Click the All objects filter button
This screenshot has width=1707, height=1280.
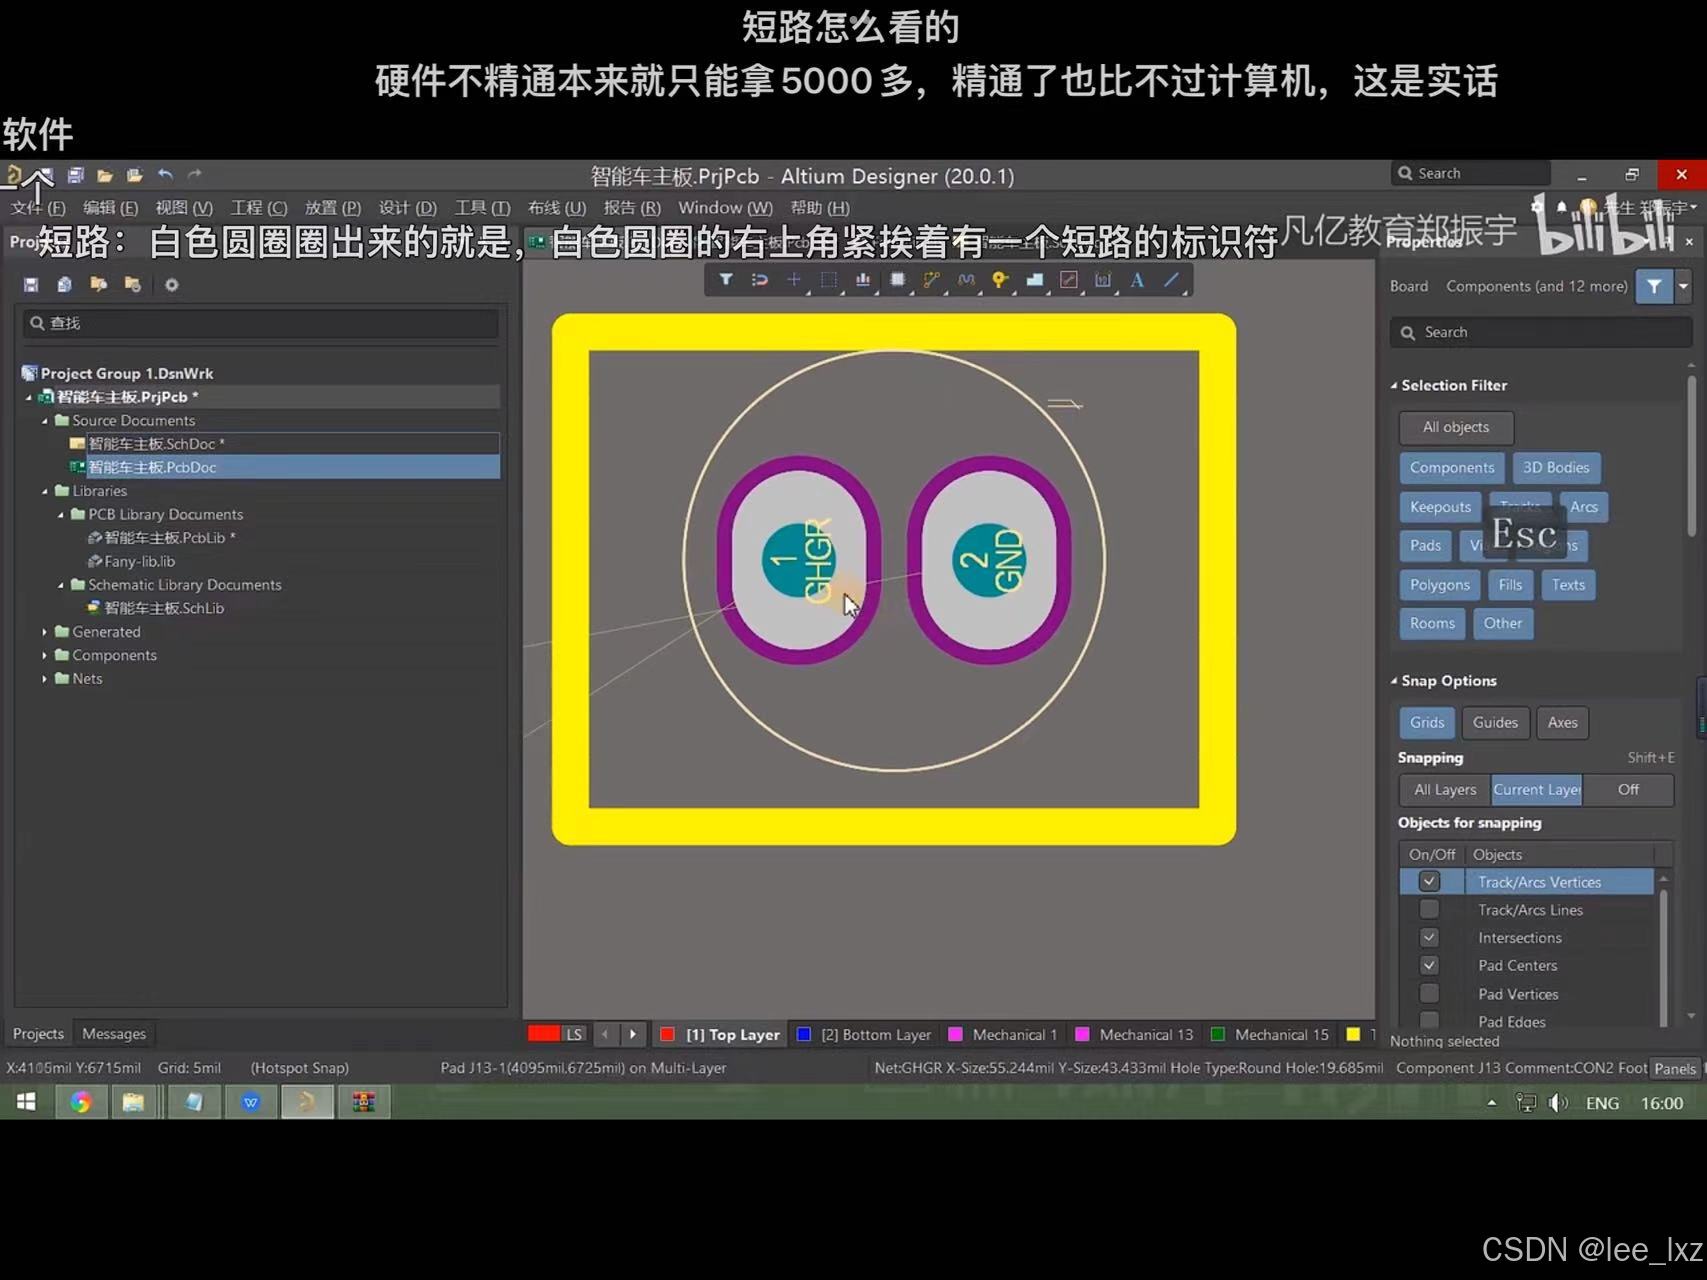pos(1456,427)
